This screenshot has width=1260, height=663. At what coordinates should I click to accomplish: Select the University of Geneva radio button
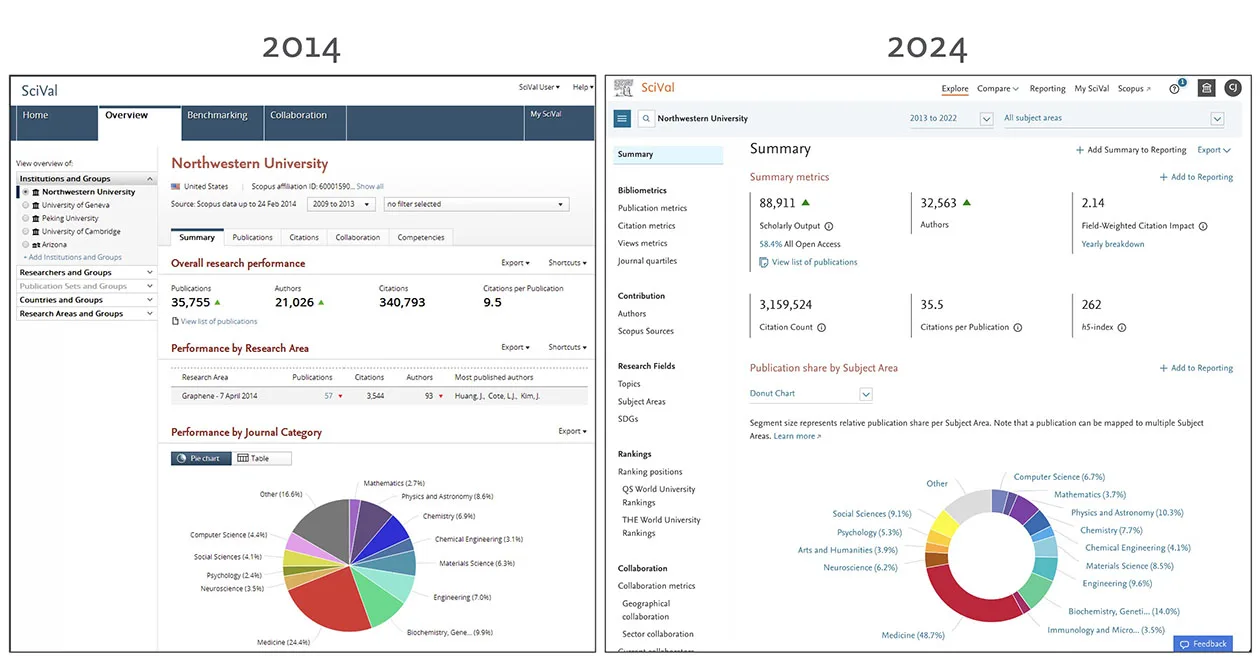click(25, 205)
